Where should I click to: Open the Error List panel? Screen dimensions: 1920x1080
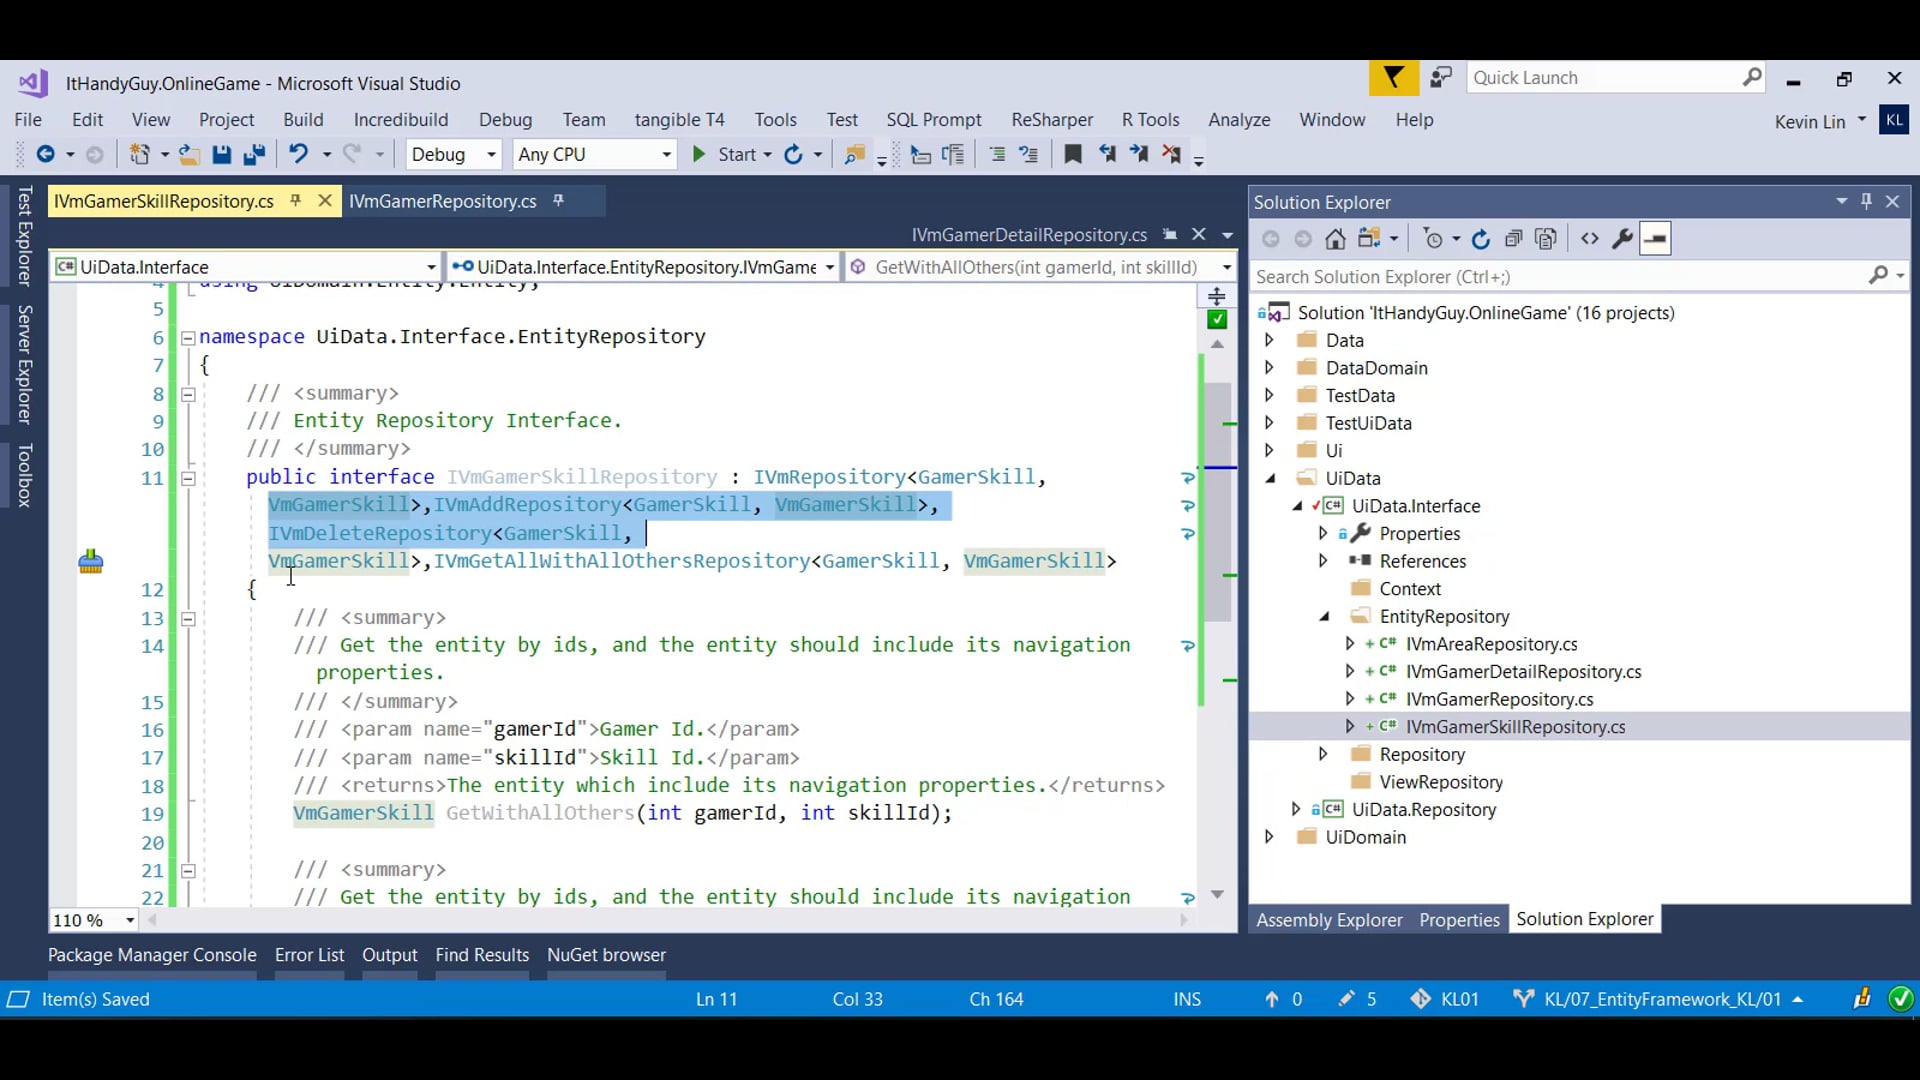(x=309, y=955)
